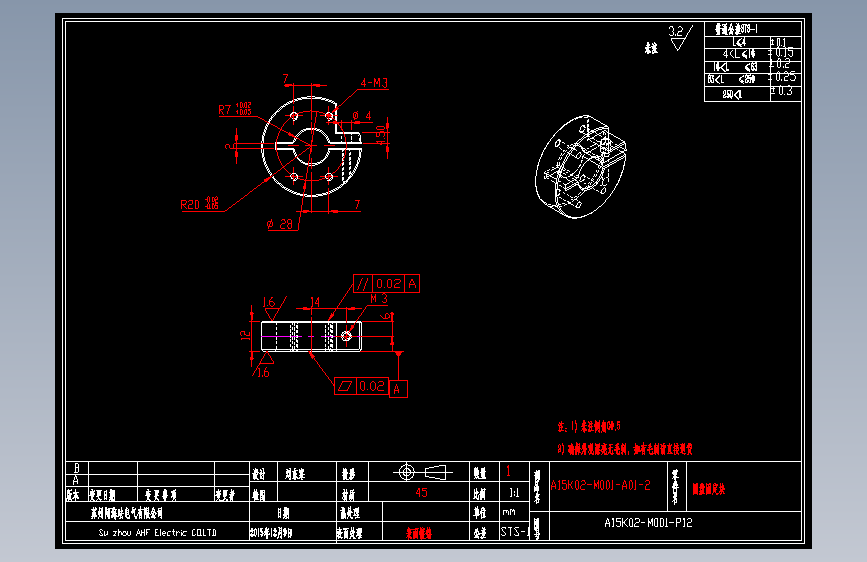
Task: Select the ø 28 diameter dimension
Action: point(280,224)
